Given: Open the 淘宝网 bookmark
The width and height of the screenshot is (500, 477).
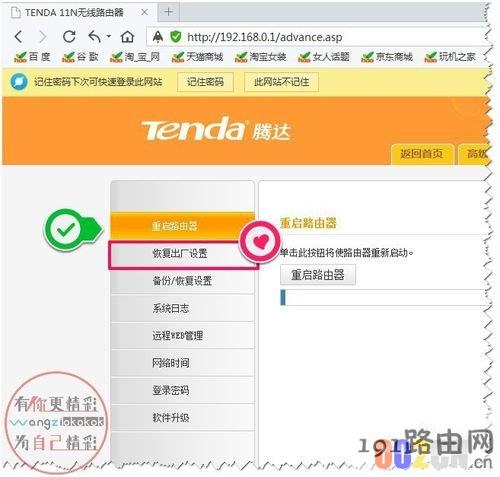Looking at the screenshot, I should click(135, 57).
